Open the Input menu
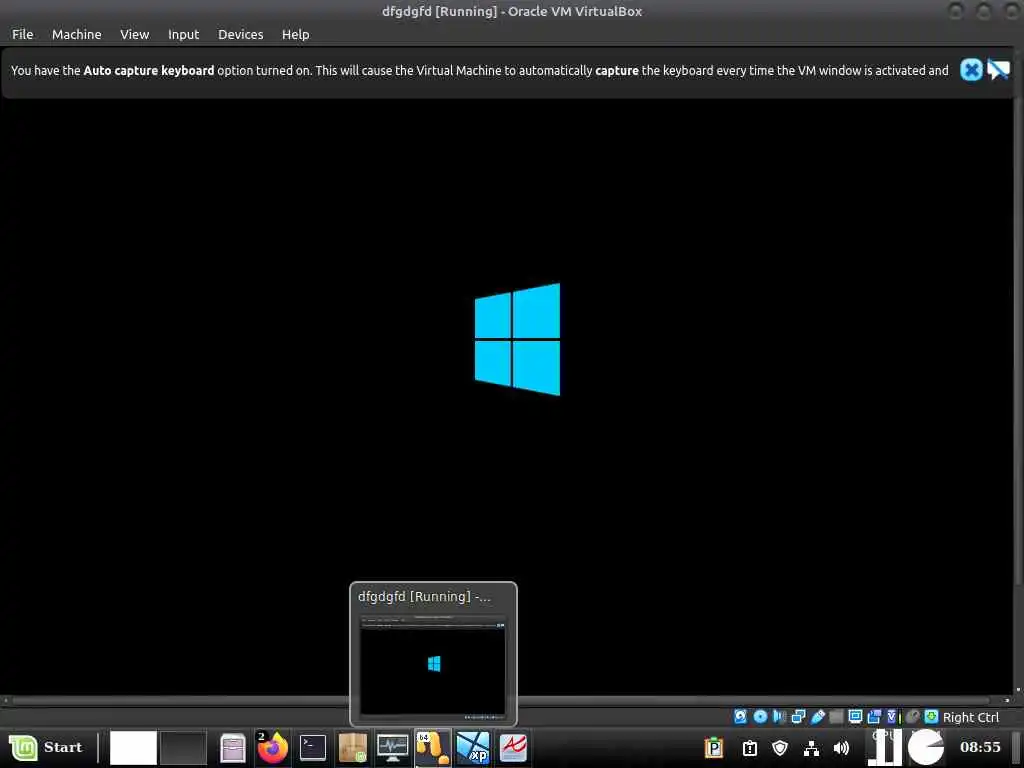 (184, 35)
